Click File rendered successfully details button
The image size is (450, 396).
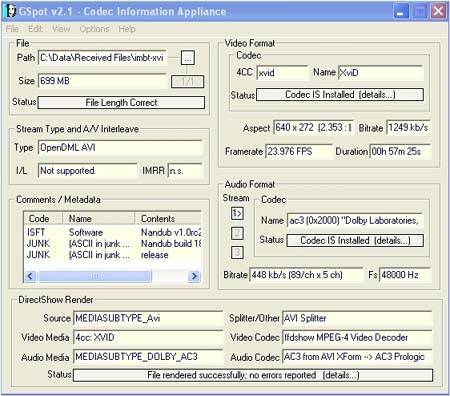(x=253, y=375)
